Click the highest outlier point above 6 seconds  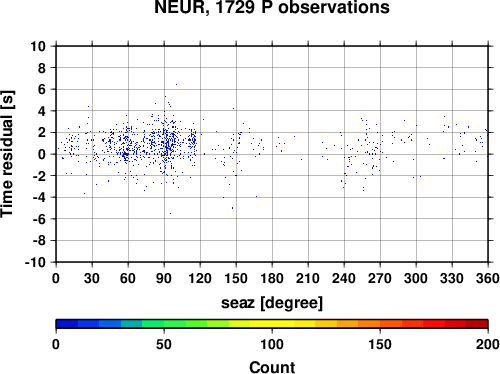tap(176, 85)
